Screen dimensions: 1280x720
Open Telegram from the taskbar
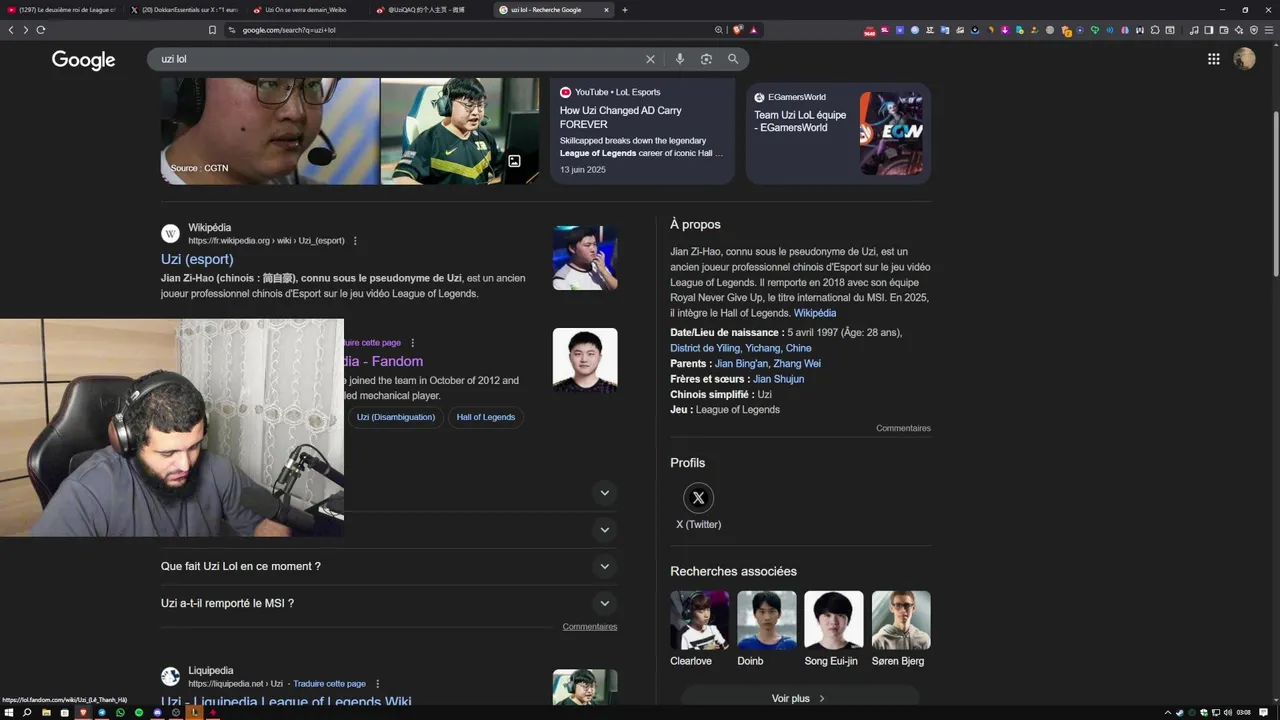101,712
